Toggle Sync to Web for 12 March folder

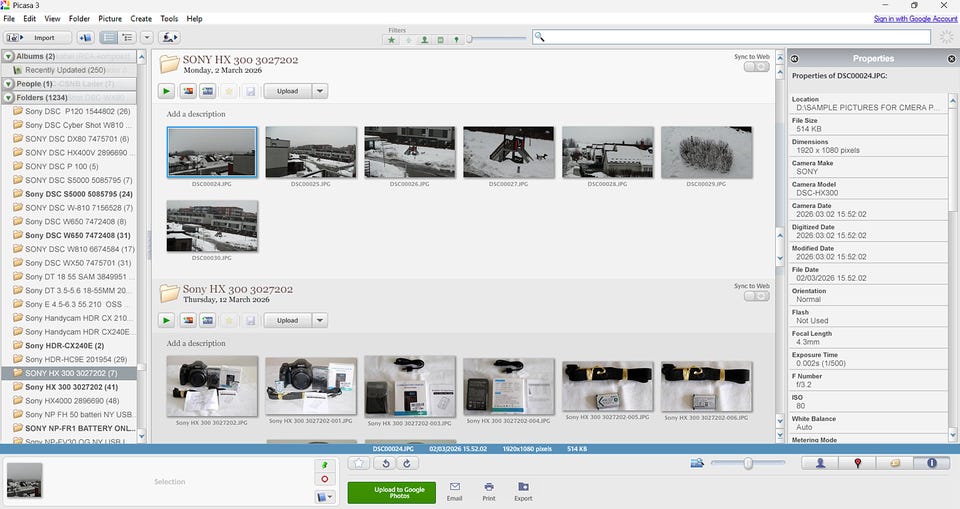tap(757, 296)
